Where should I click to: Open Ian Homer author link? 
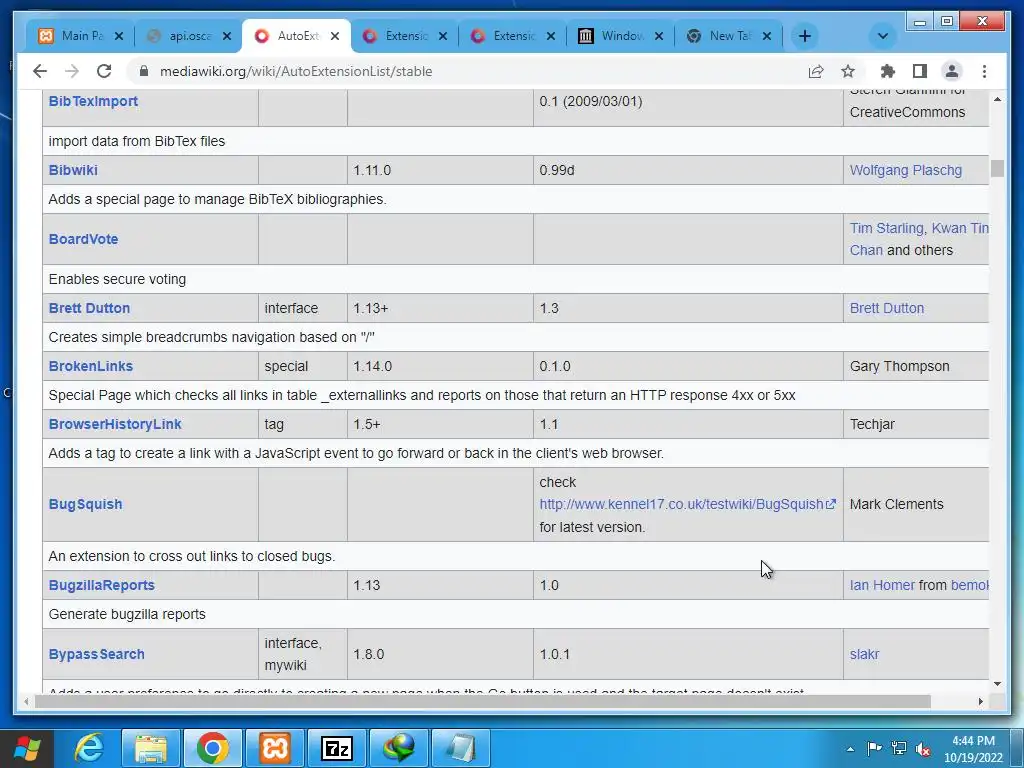tap(882, 585)
